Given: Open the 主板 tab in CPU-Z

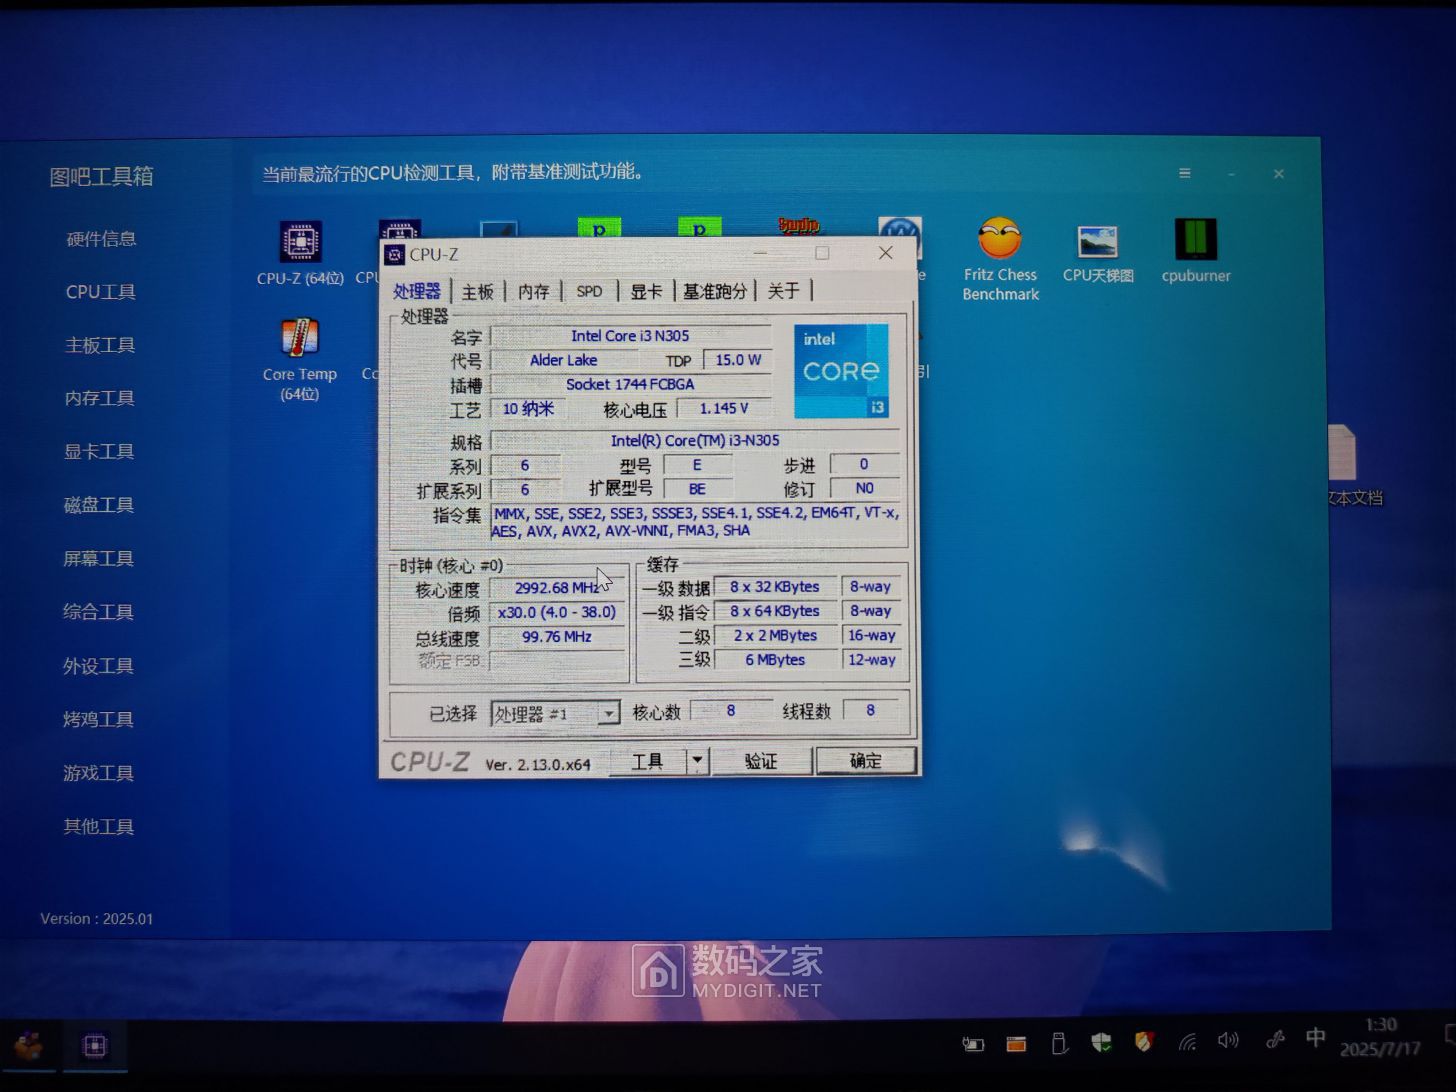Looking at the screenshot, I should click(x=478, y=291).
